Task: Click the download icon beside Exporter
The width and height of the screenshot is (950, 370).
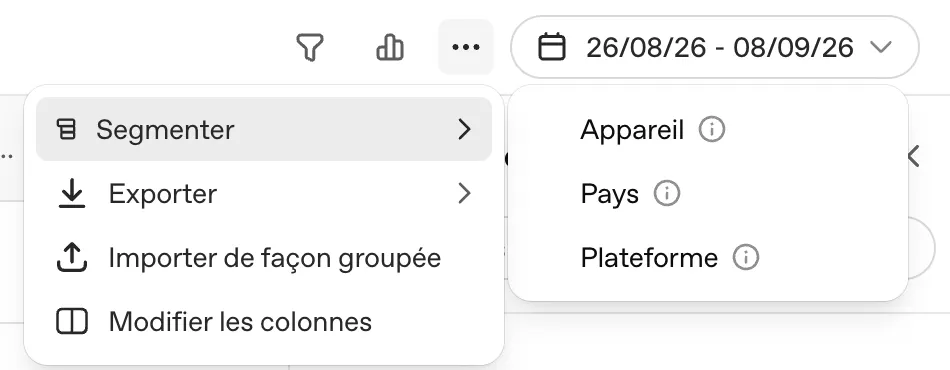Action: [x=71, y=194]
